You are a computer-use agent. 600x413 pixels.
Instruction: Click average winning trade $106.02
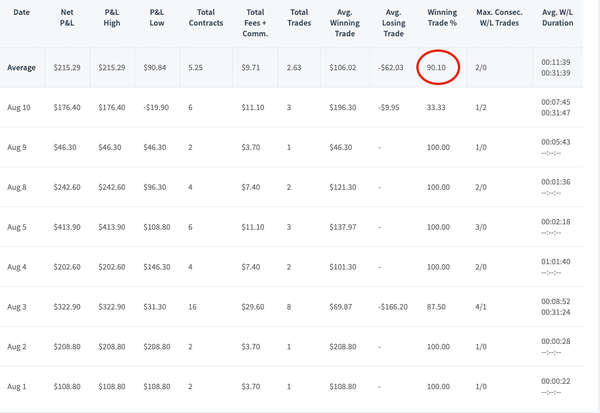click(x=343, y=68)
